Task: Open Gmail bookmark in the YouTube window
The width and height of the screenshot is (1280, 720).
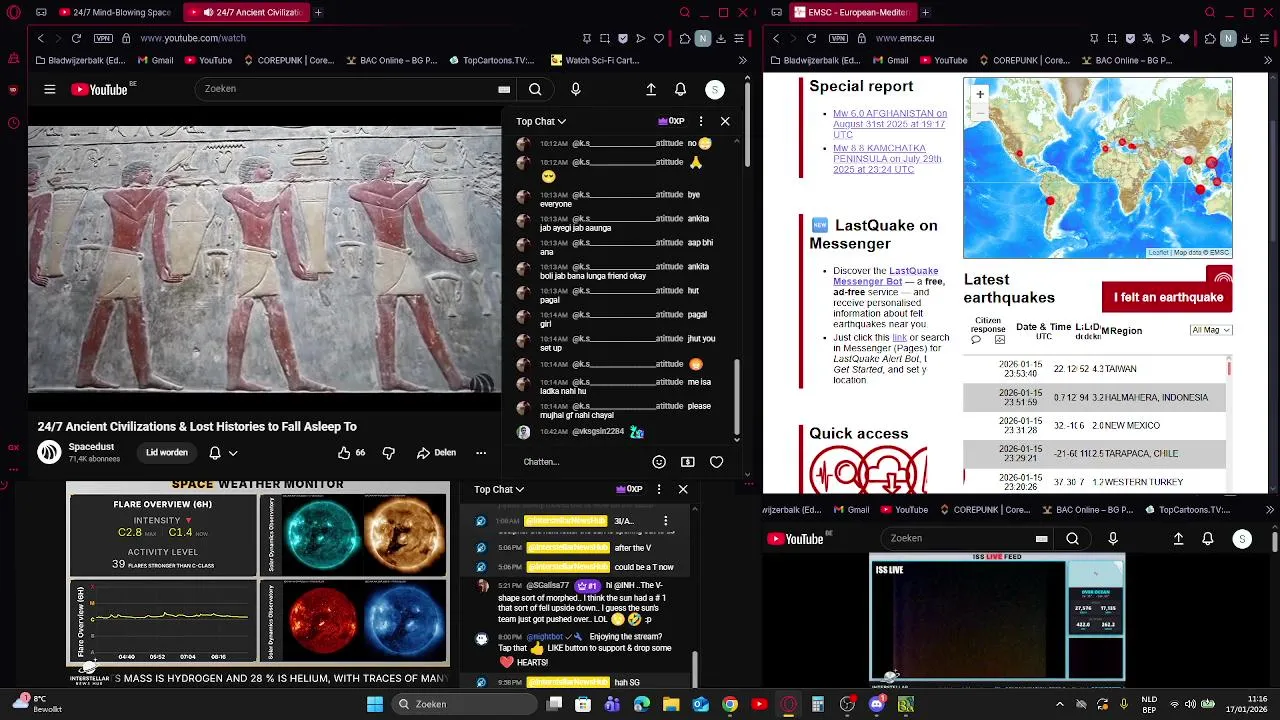Action: coord(155,60)
